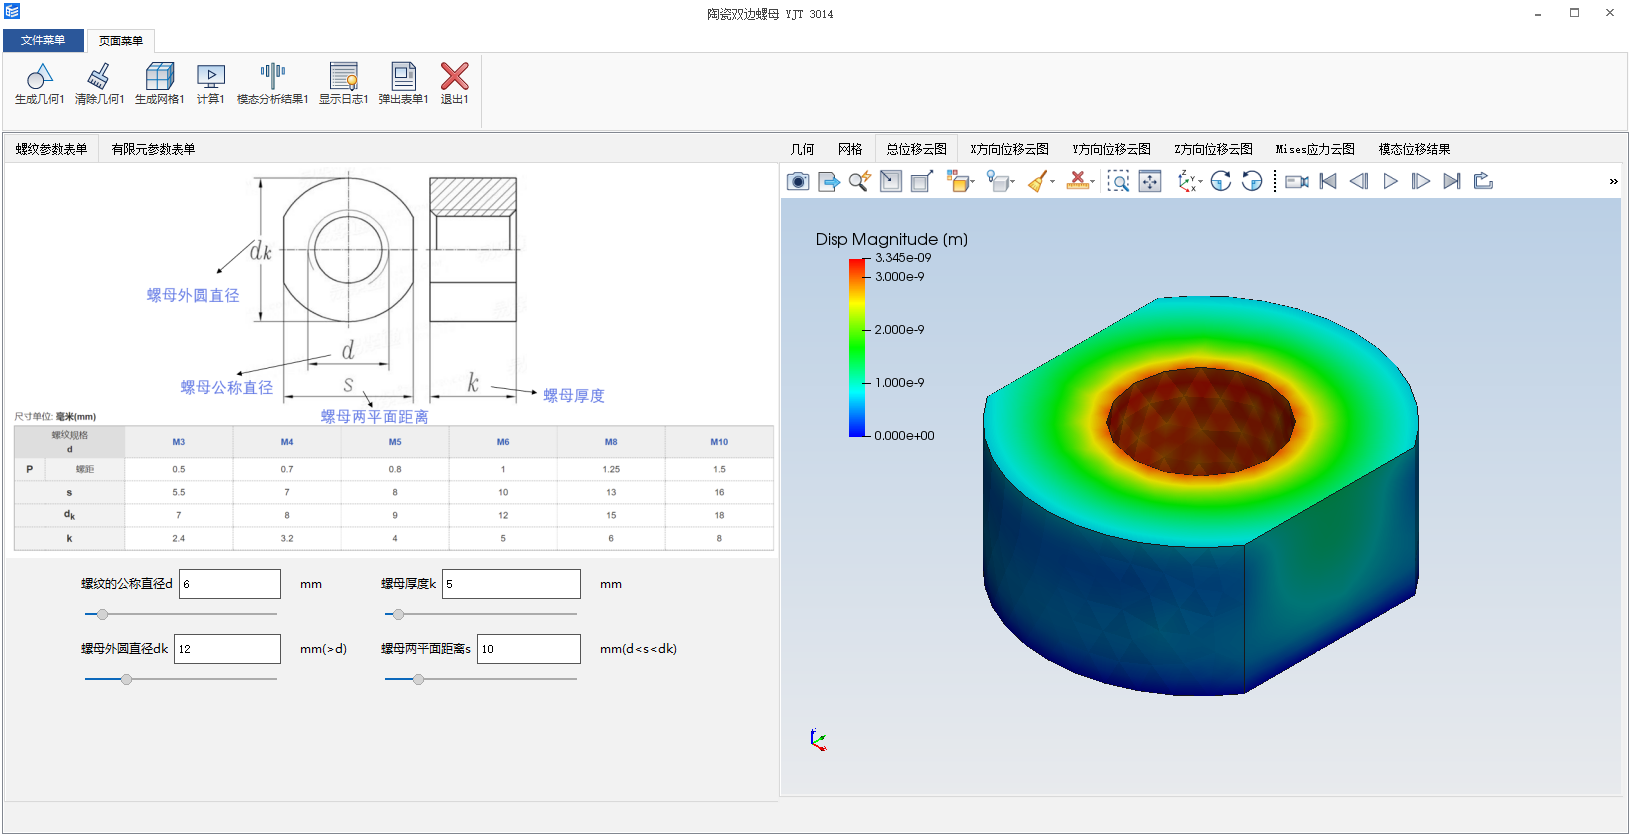The width and height of the screenshot is (1630, 835).
Task: Open the X方向位移云图 tab
Action: pos(1010,149)
